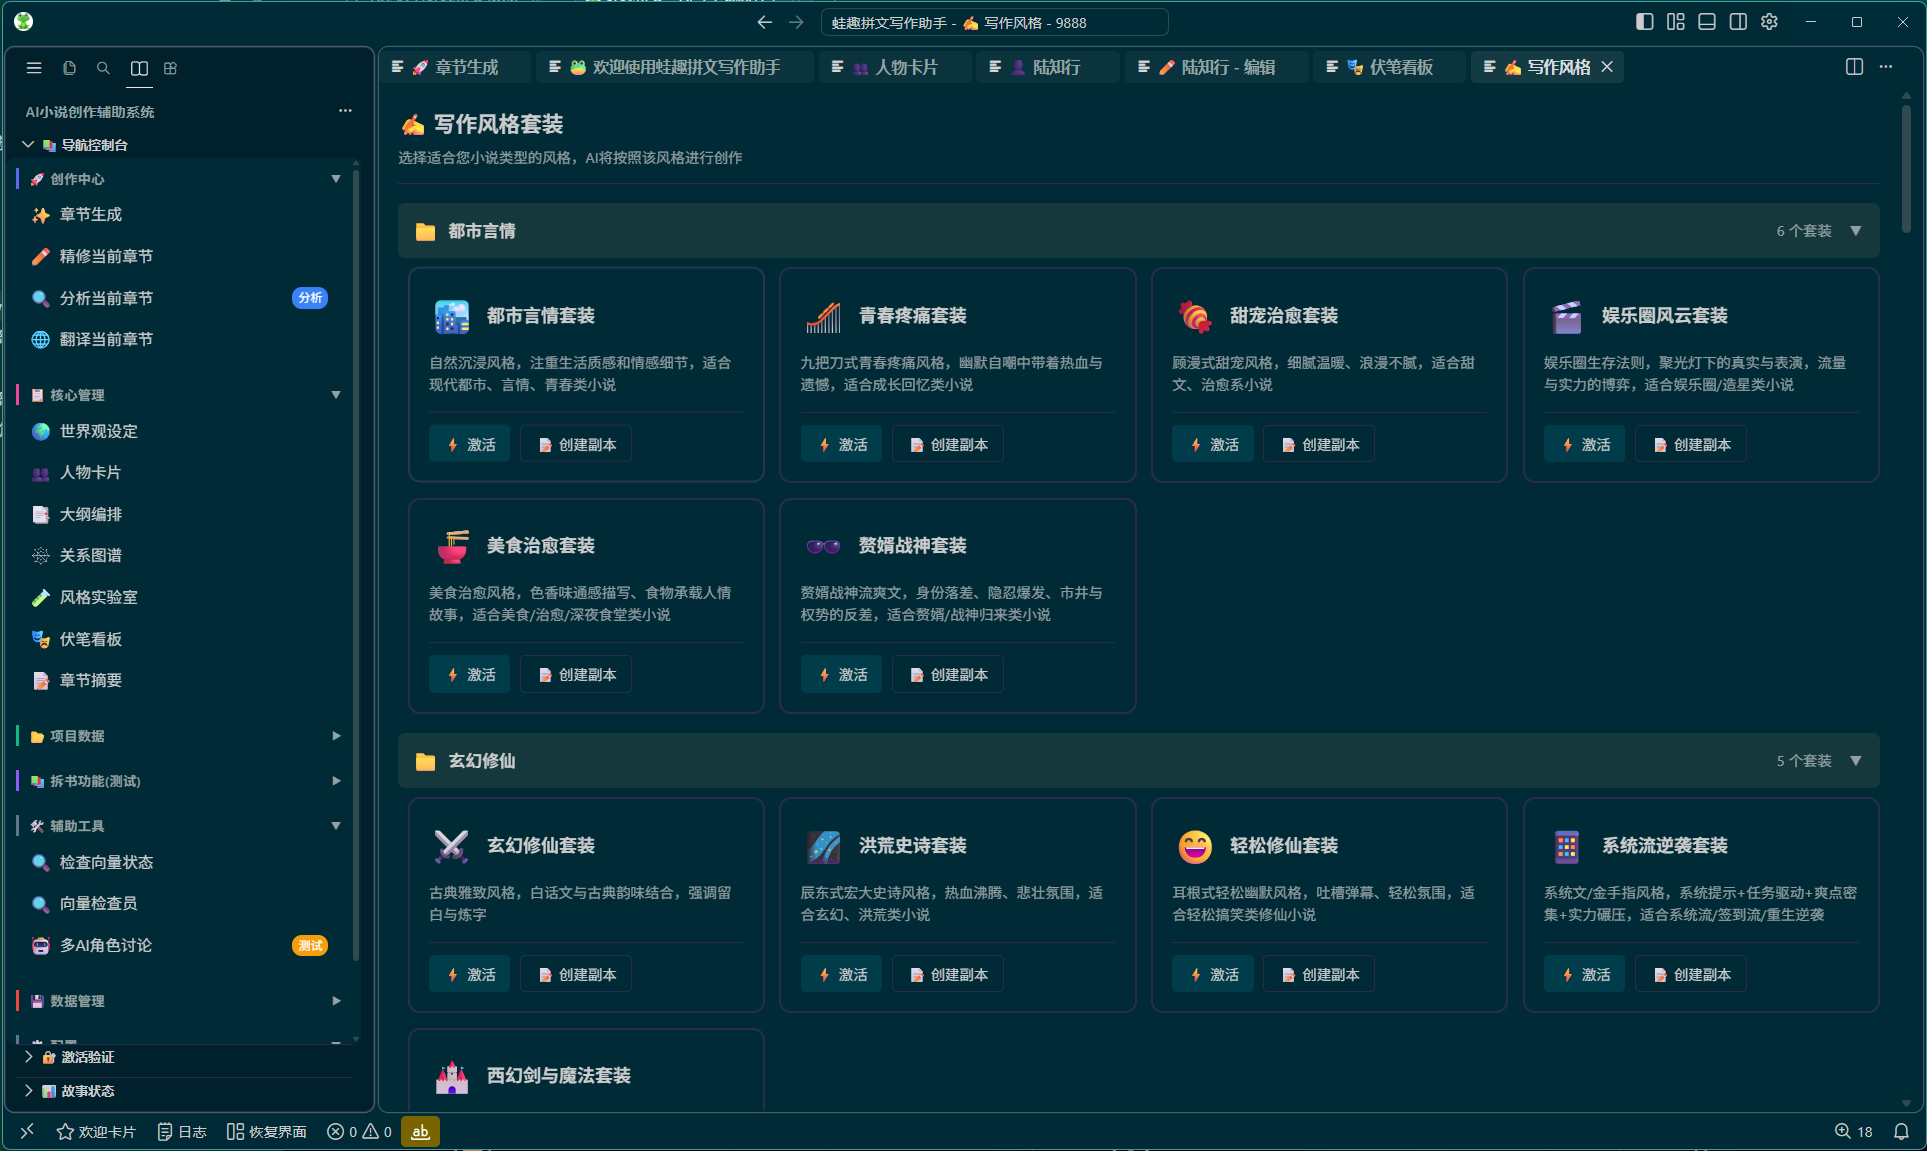The height and width of the screenshot is (1151, 1927).
Task: Switch to the 伏笔看板 tab
Action: click(x=1390, y=67)
